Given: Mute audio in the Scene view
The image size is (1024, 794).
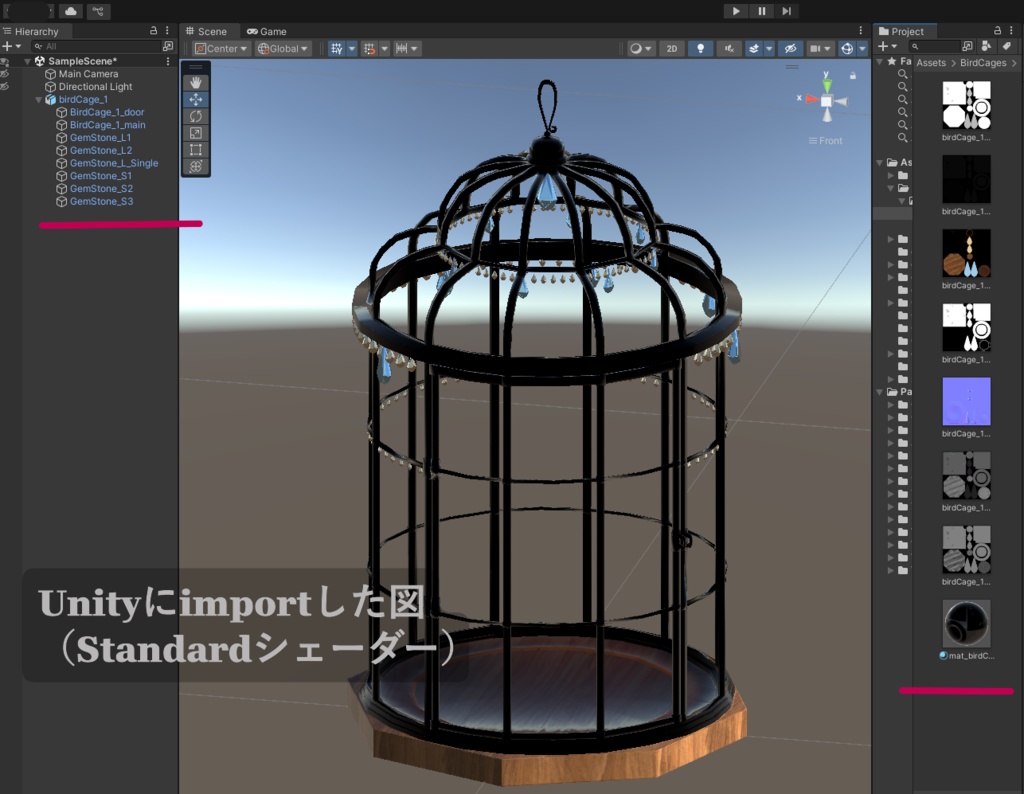Looking at the screenshot, I should pyautogui.click(x=729, y=48).
